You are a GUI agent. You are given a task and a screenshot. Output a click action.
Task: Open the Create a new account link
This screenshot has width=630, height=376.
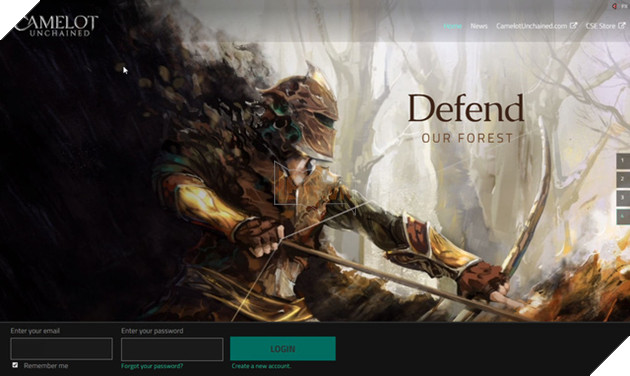click(x=261, y=366)
